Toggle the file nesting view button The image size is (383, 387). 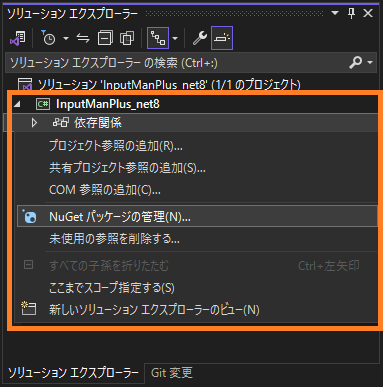click(x=158, y=38)
